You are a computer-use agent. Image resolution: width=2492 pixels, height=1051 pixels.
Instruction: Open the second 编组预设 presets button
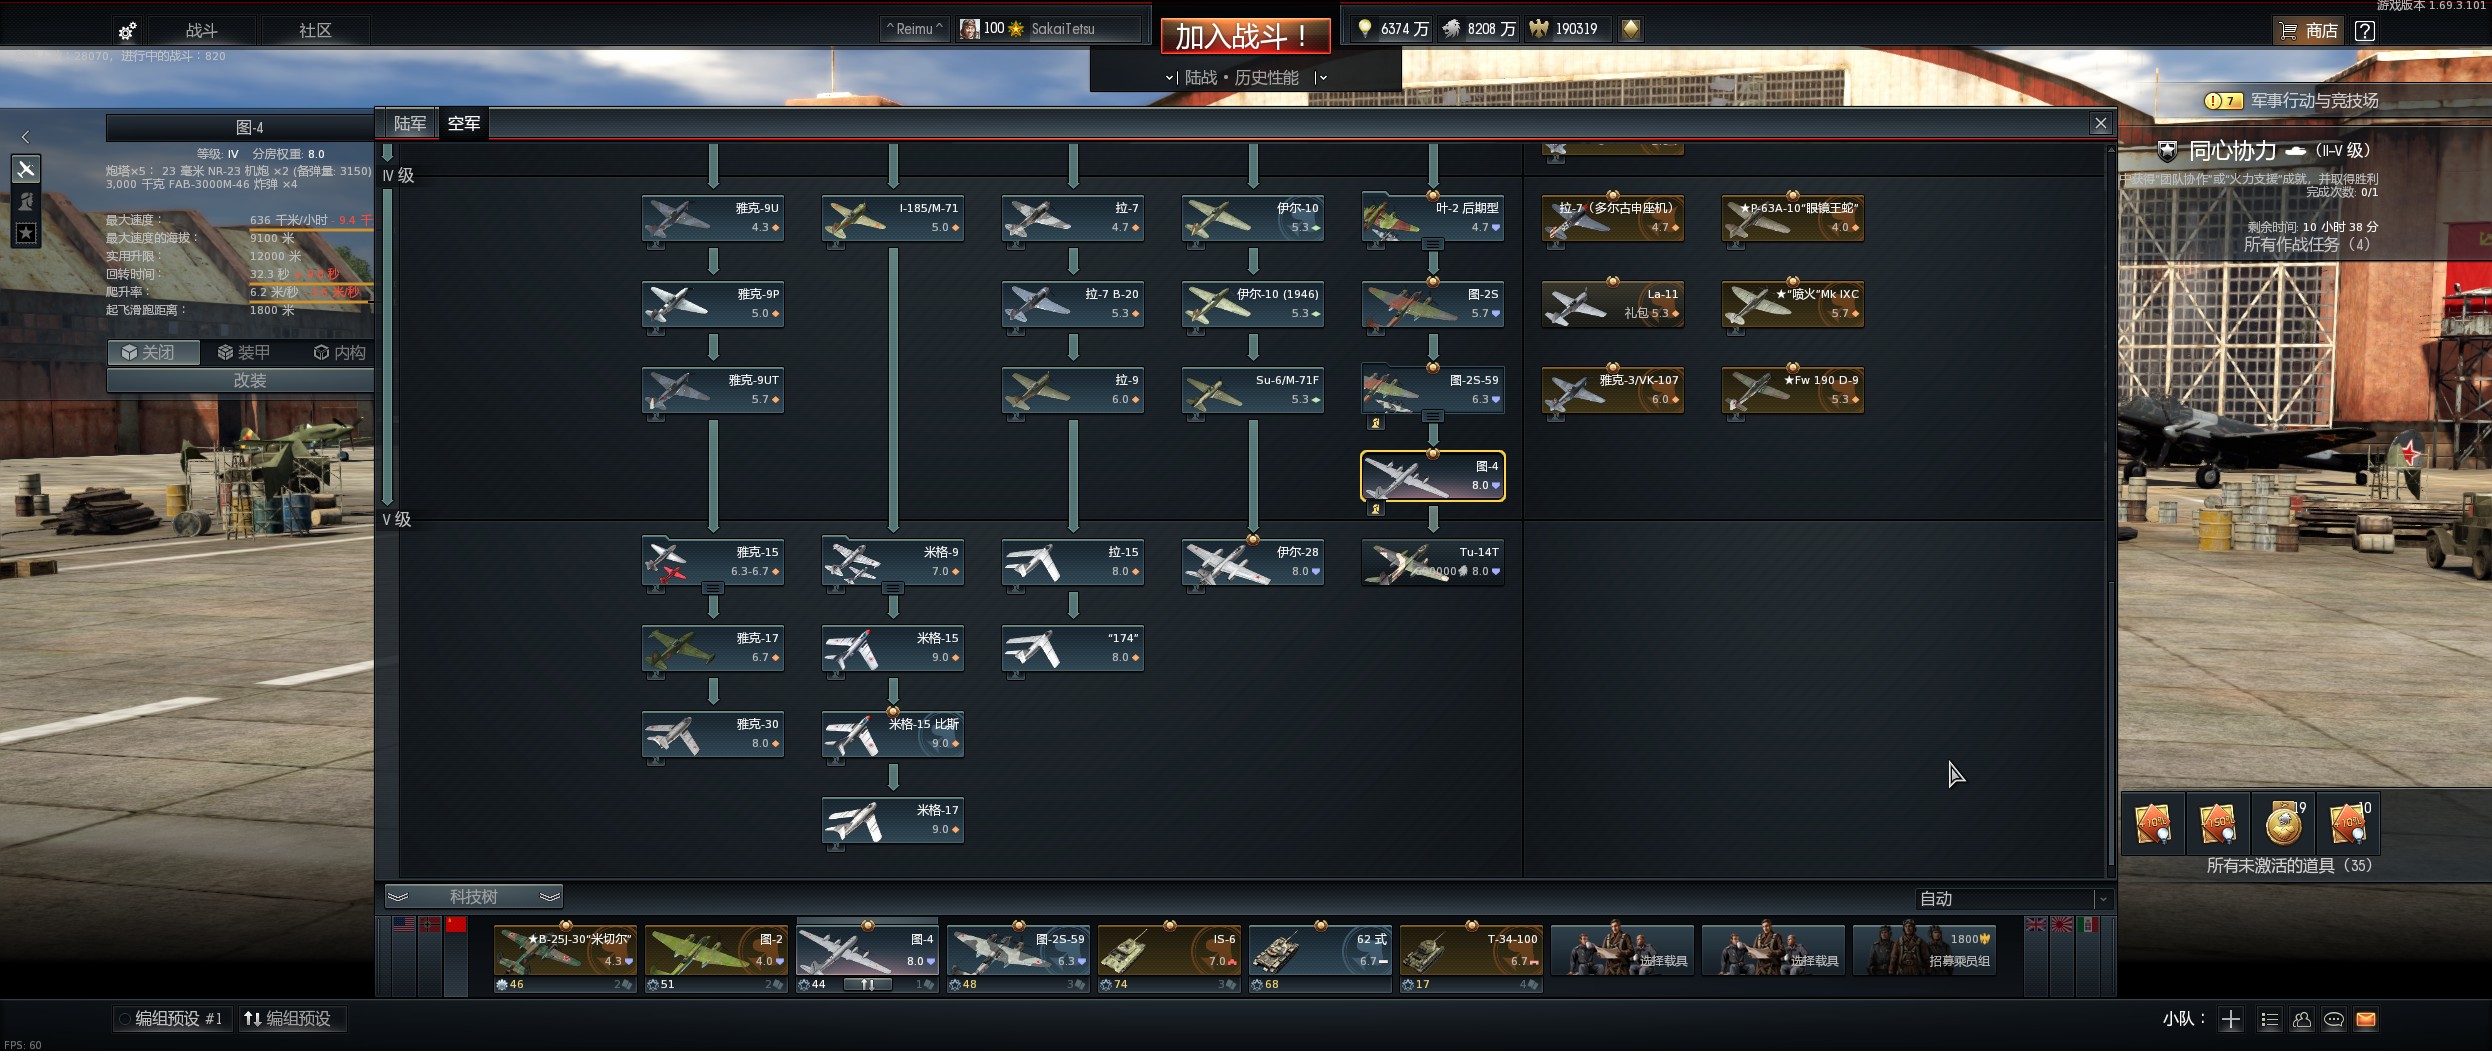pos(292,1019)
